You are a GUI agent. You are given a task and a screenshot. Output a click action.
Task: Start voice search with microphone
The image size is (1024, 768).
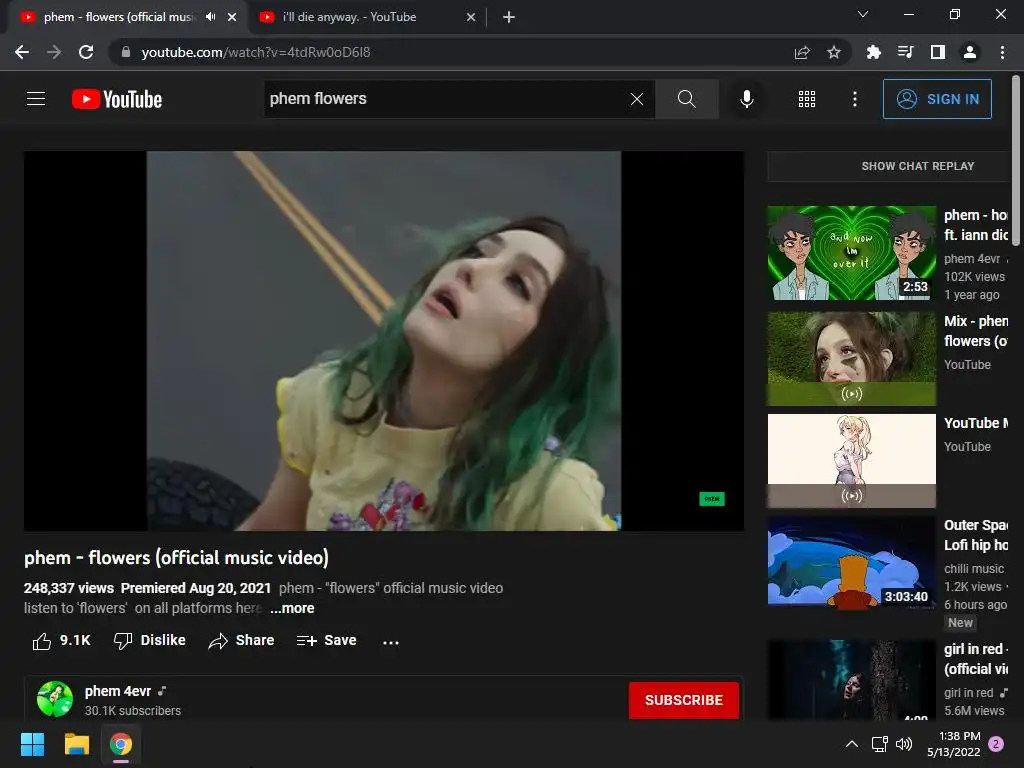(x=746, y=99)
